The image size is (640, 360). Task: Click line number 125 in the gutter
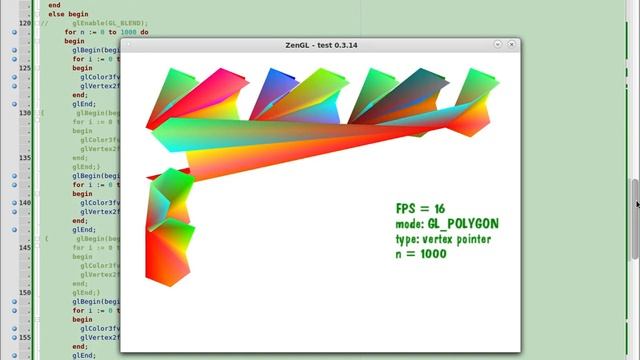[x=25, y=68]
